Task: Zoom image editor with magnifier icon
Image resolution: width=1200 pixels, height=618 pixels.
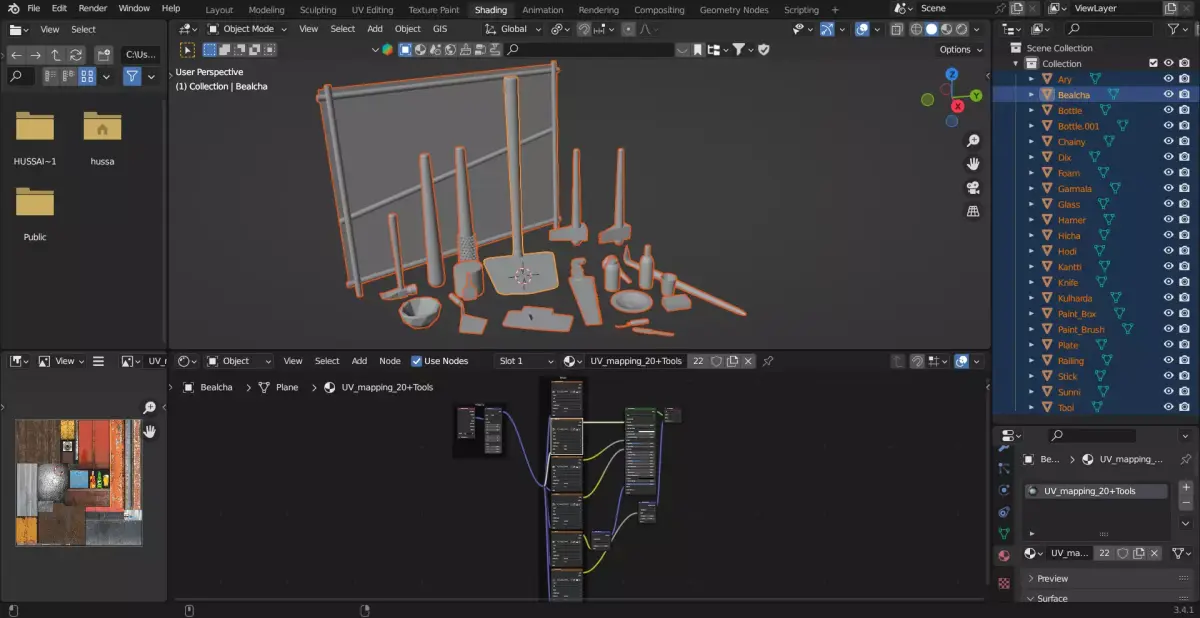Action: click(x=149, y=407)
